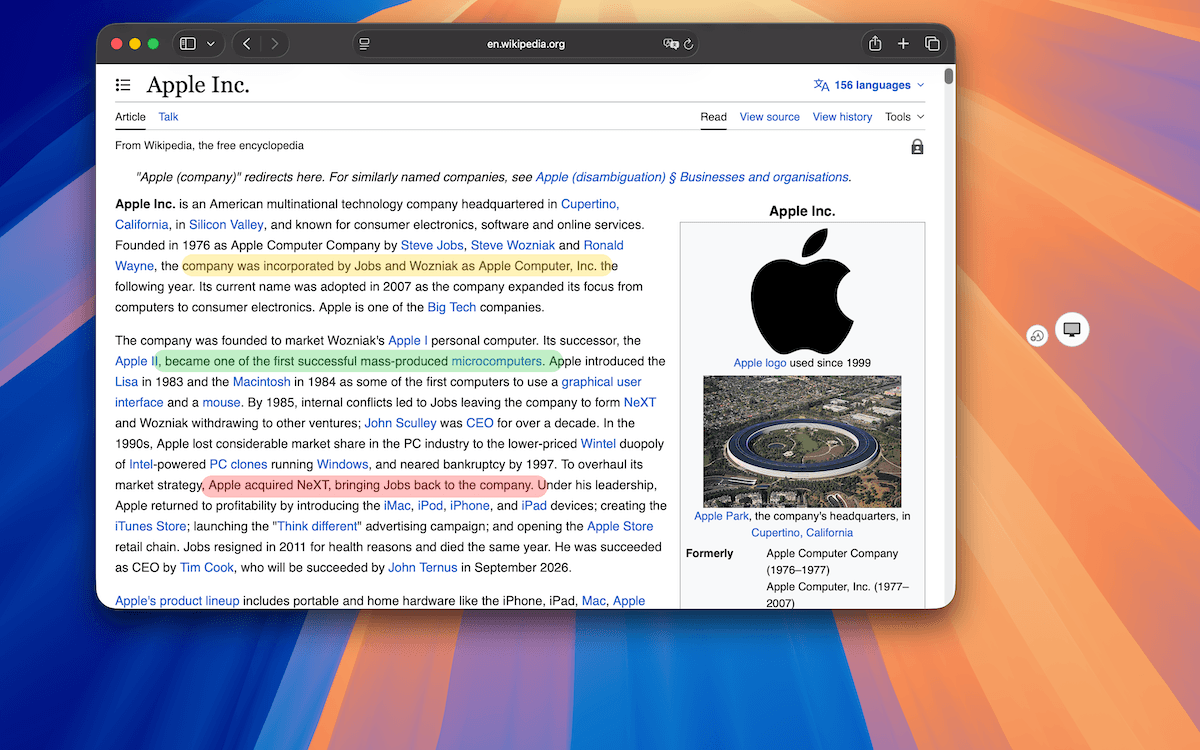
Task: Open the NeXT link
Action: [x=640, y=402]
